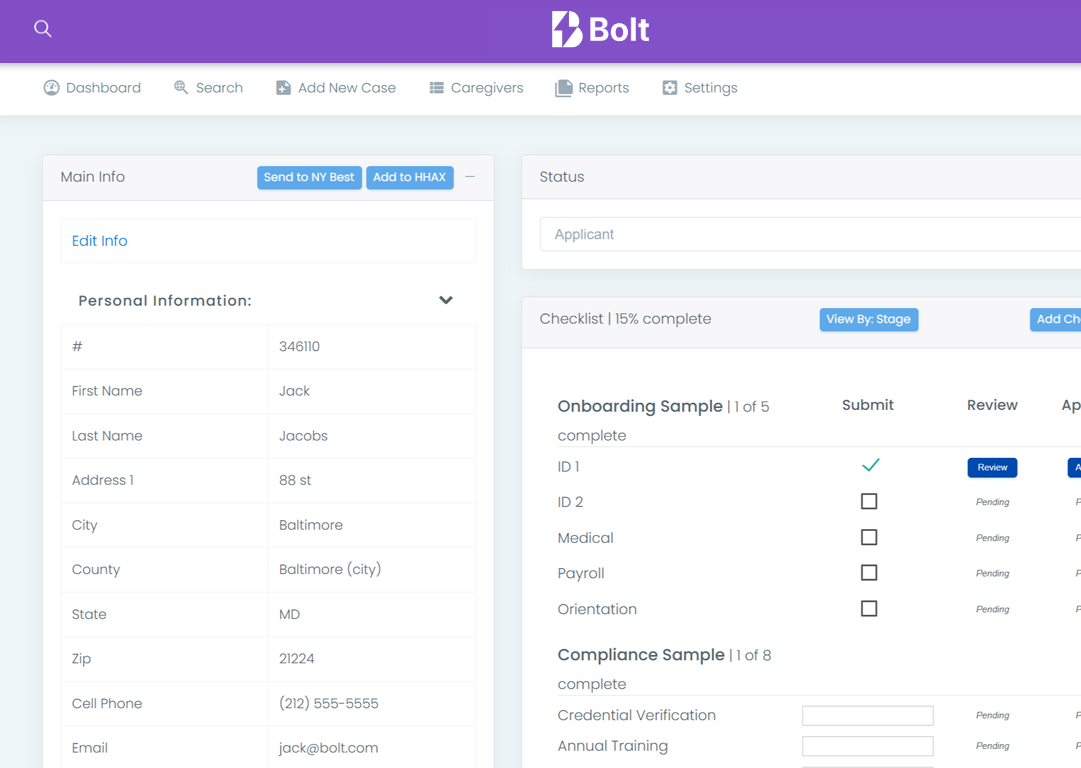Open Caregivers using the list icon

(437, 88)
